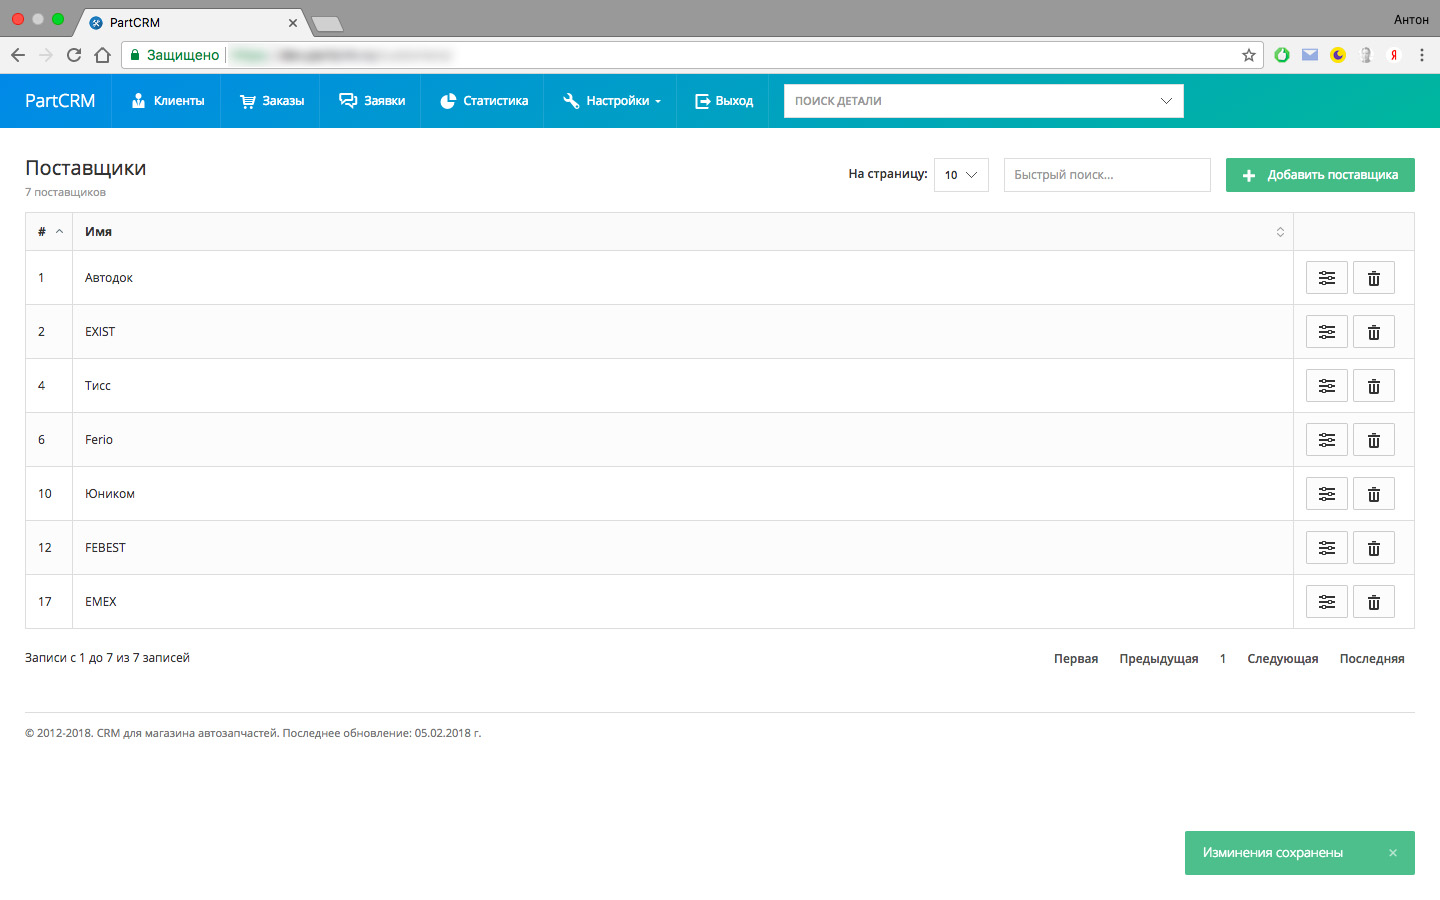The height and width of the screenshot is (900, 1440).
Task: Open the Настройки dropdown menu
Action: pos(611,101)
